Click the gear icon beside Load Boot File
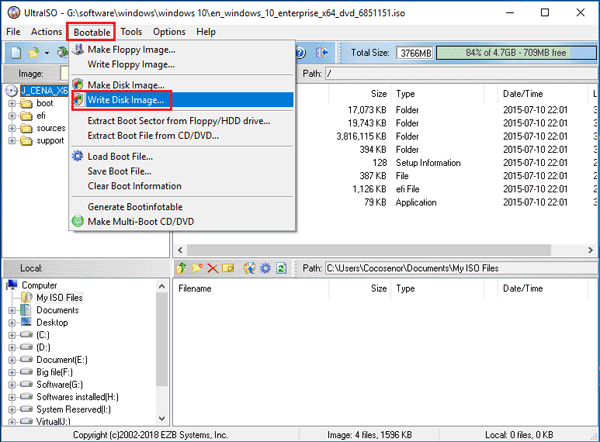The height and width of the screenshot is (442, 600). click(78, 156)
